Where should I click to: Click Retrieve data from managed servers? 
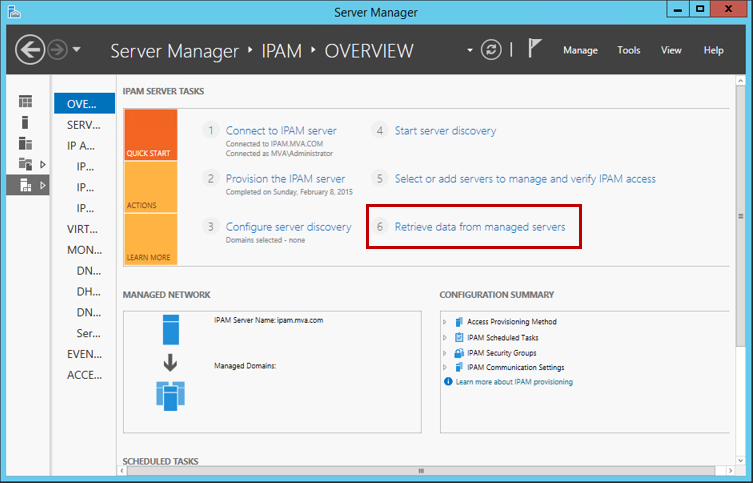480,227
